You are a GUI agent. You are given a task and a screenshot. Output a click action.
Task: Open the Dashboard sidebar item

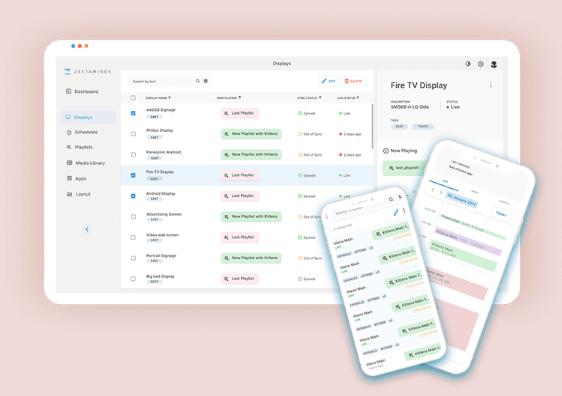tap(82, 91)
